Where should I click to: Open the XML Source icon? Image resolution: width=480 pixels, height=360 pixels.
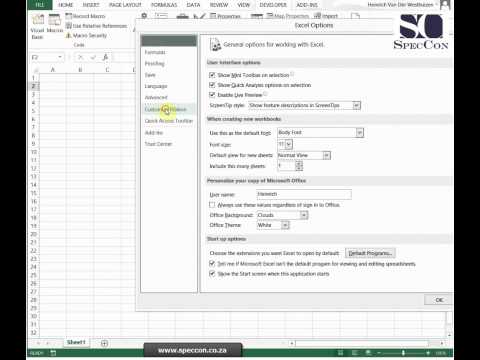point(257,16)
